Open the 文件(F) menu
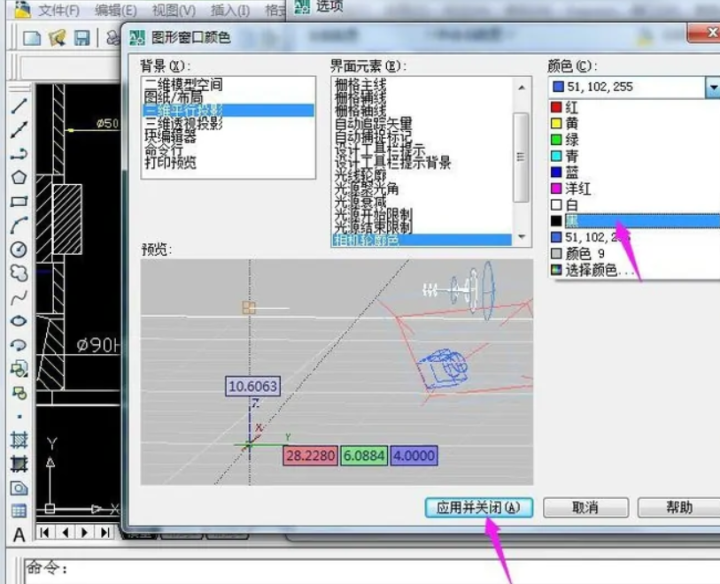This screenshot has width=720, height=584. pos(58,10)
